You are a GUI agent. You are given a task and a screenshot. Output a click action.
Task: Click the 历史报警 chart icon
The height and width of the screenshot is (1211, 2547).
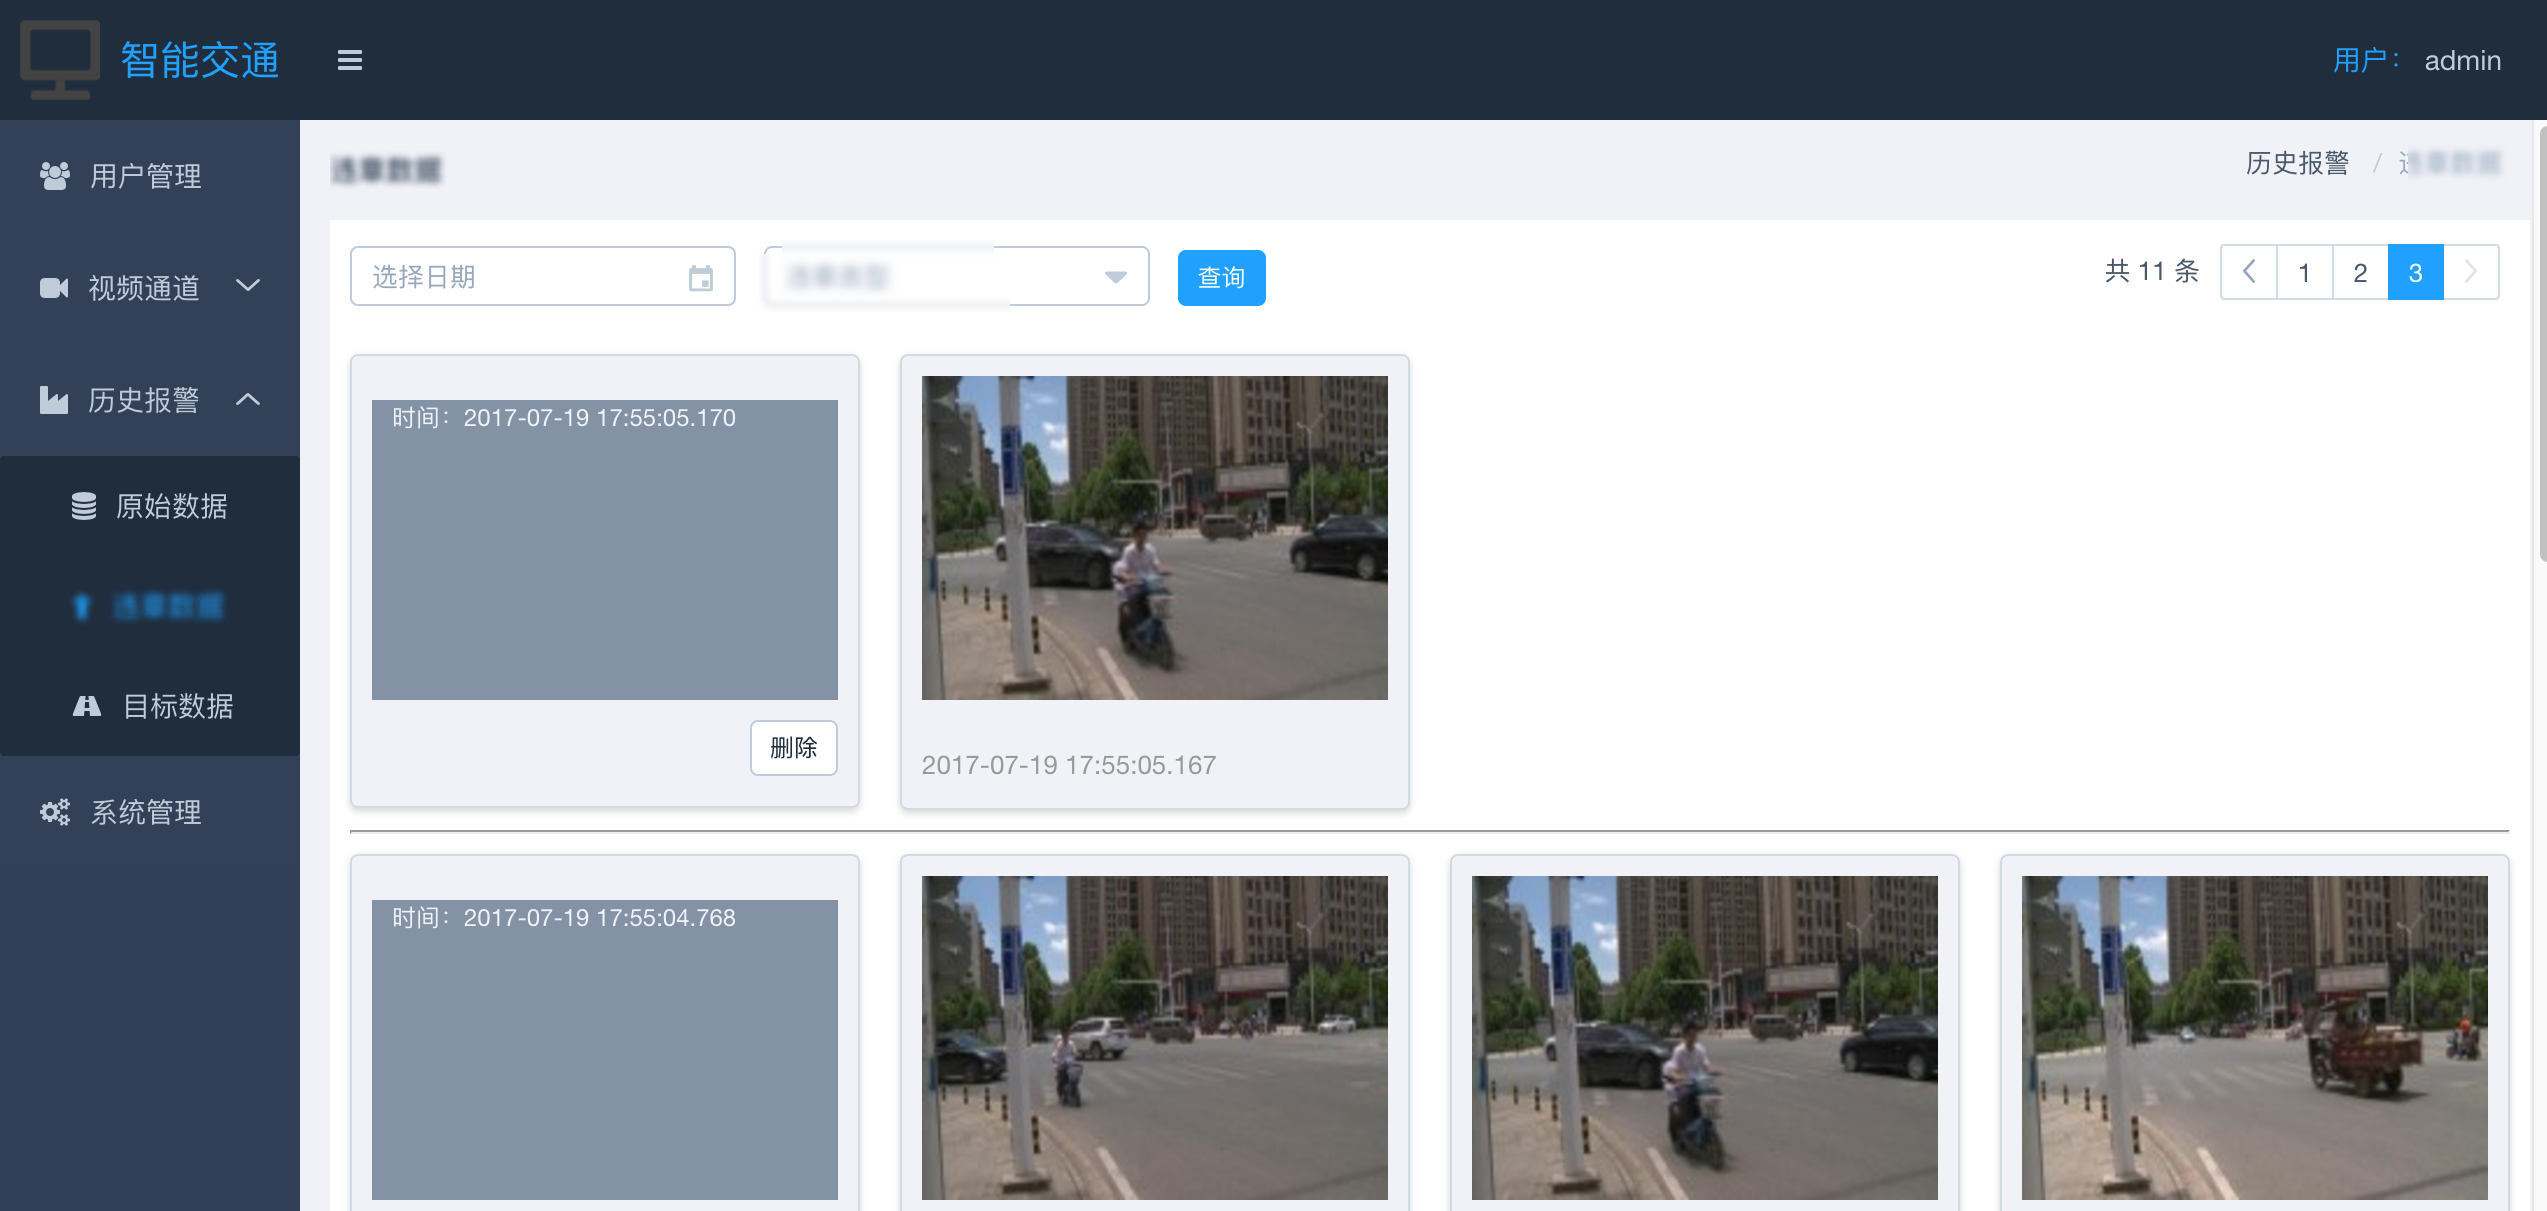[x=54, y=400]
